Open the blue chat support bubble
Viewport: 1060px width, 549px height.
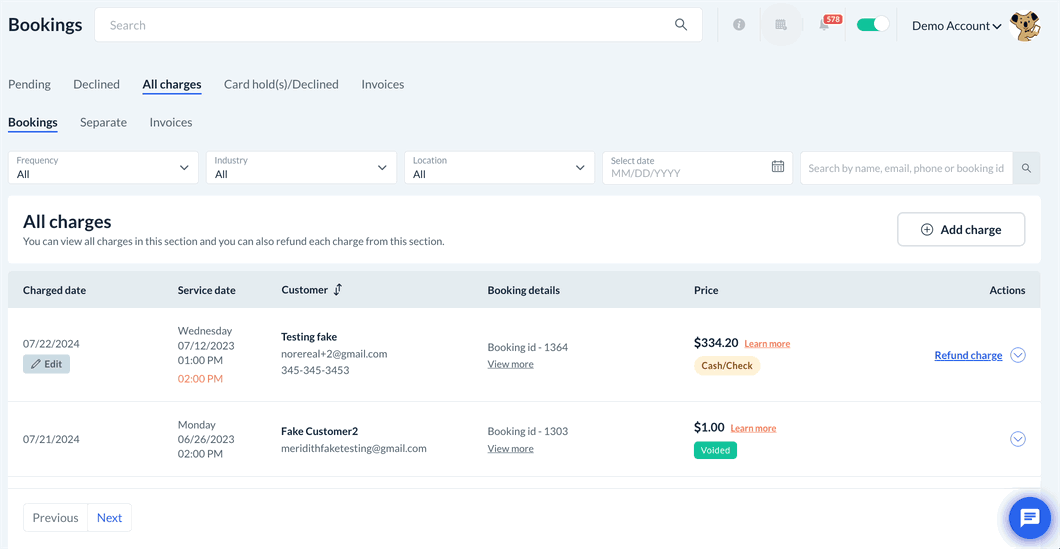[1029, 518]
